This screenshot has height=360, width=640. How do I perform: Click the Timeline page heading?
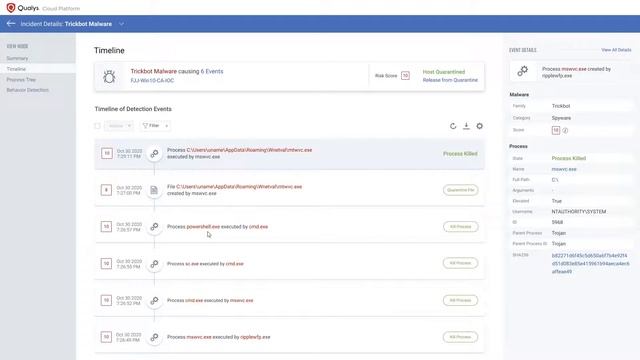109,51
